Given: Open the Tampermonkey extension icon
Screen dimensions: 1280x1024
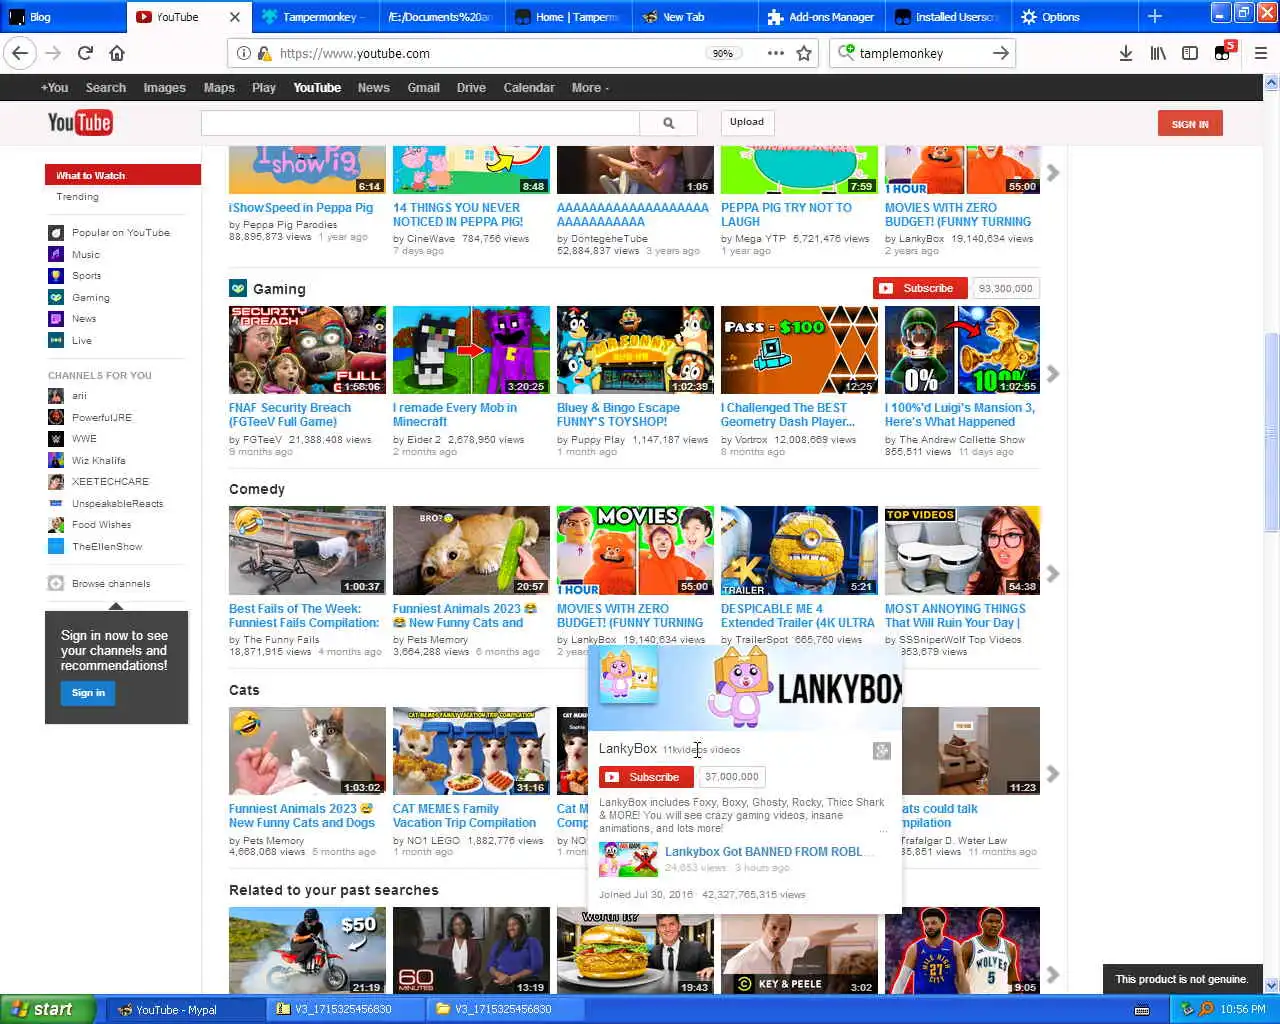Looking at the screenshot, I should [1223, 53].
